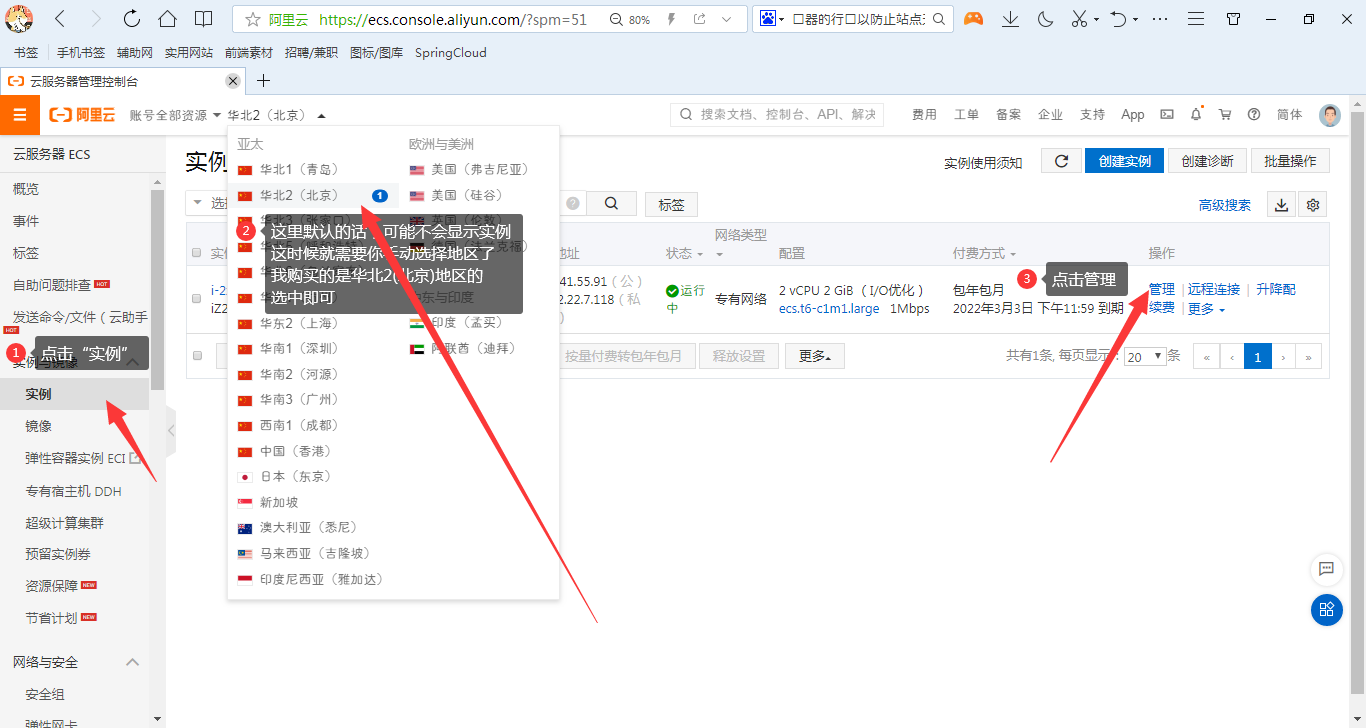Open 账号全部资源 dropdown
This screenshot has width=1366, height=728.
coord(175,115)
